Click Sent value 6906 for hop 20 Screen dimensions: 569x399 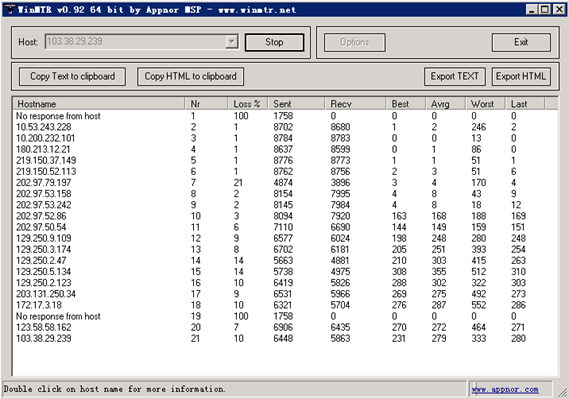pyautogui.click(x=283, y=328)
